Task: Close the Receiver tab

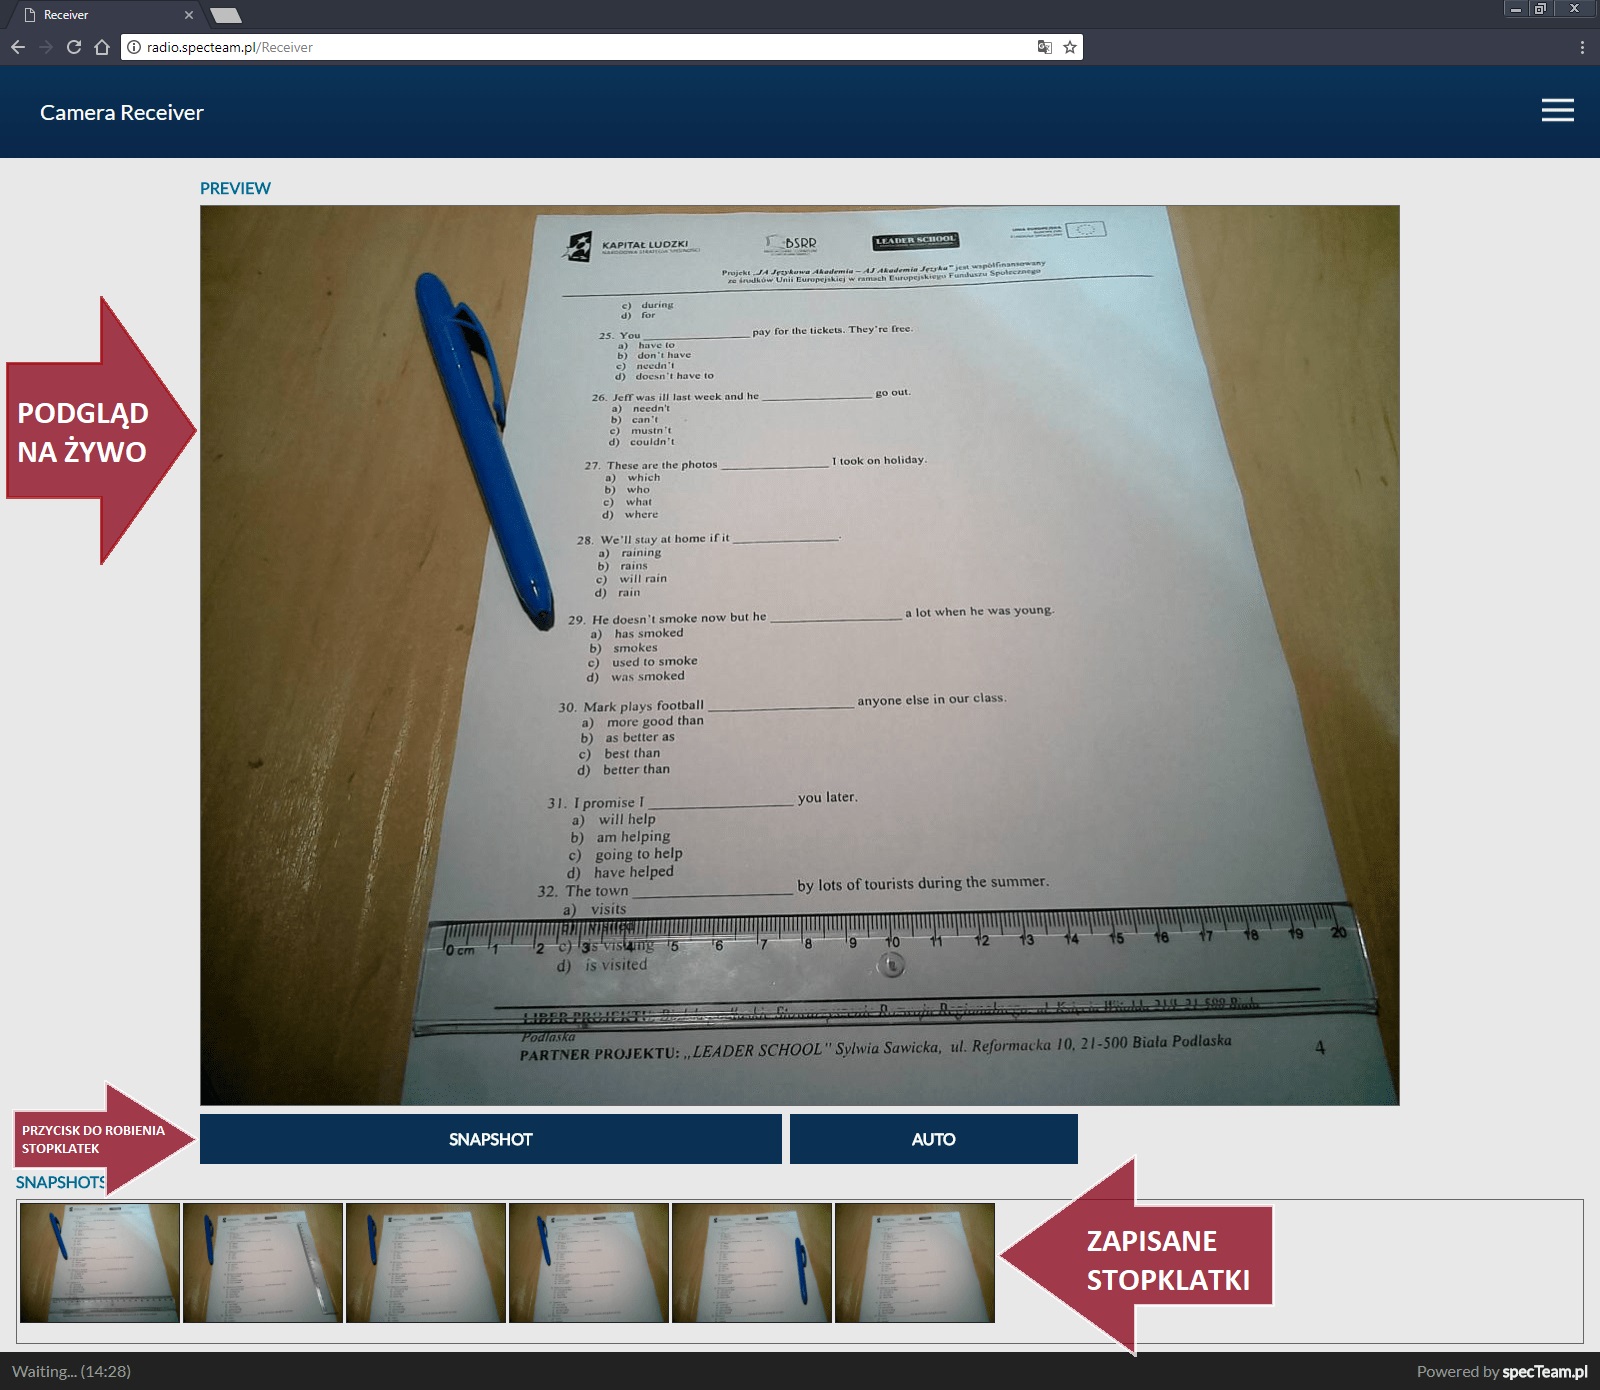Action: [189, 15]
